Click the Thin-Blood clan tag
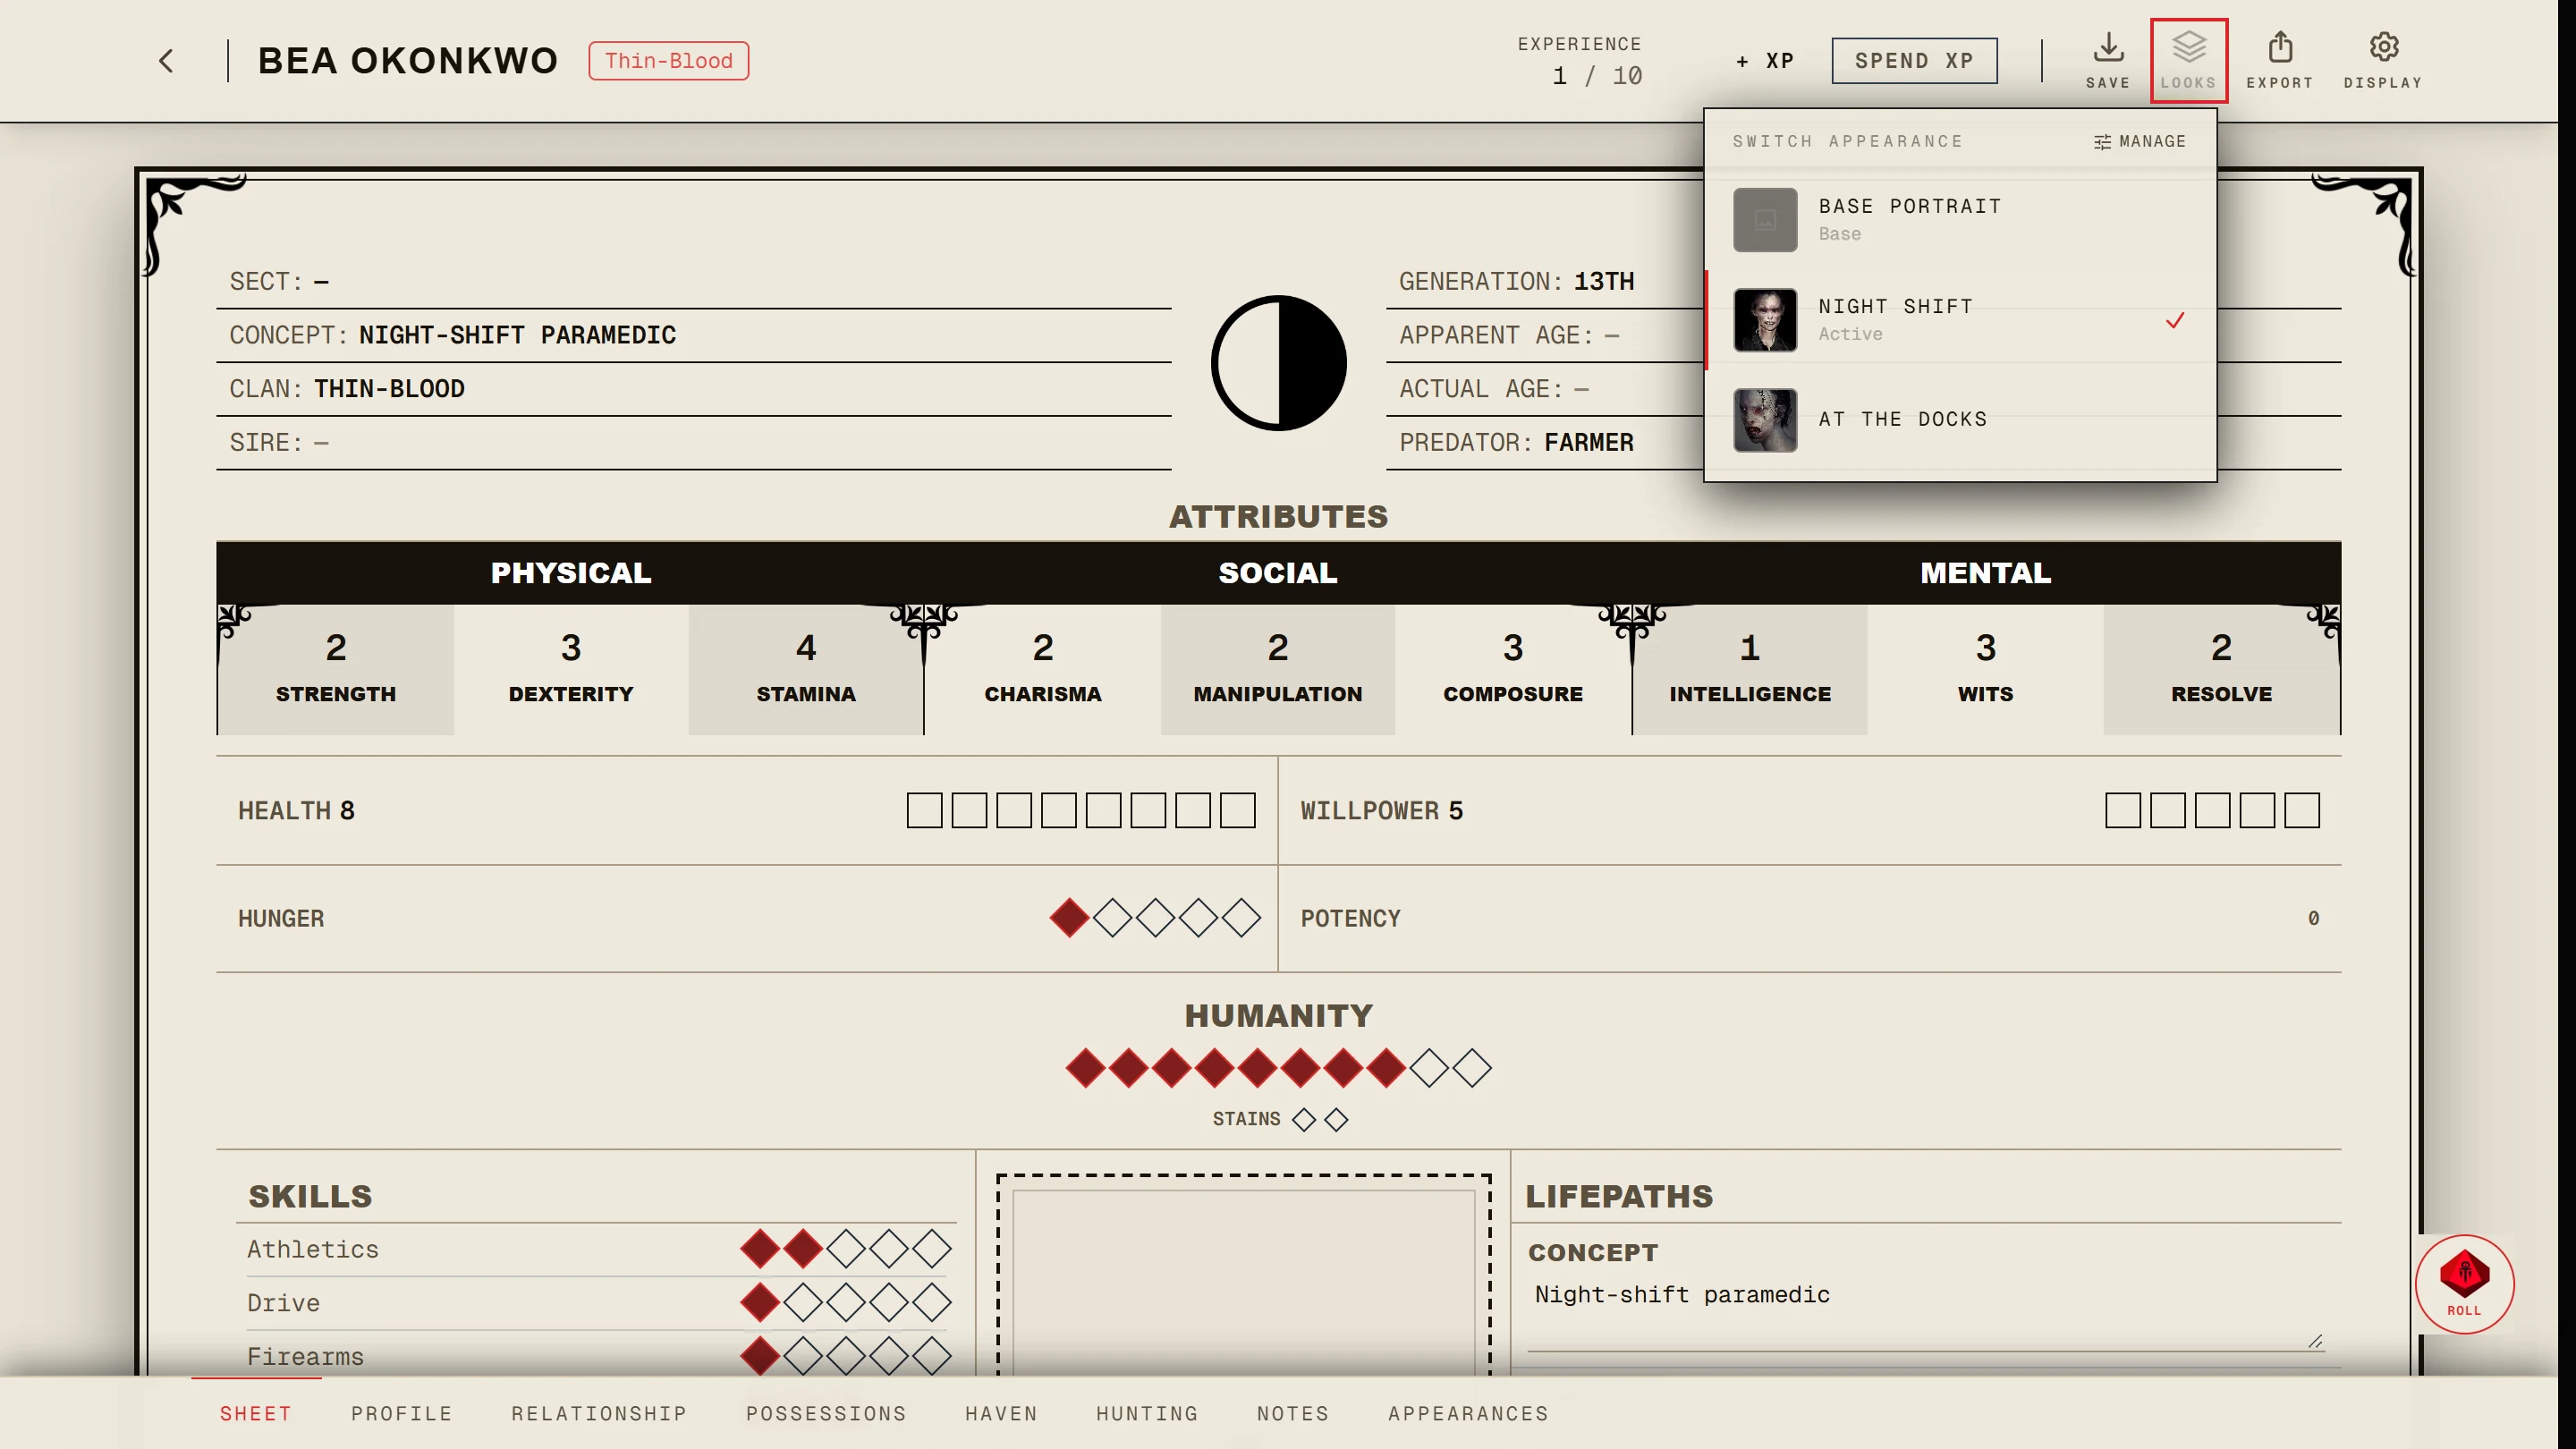 [x=668, y=61]
